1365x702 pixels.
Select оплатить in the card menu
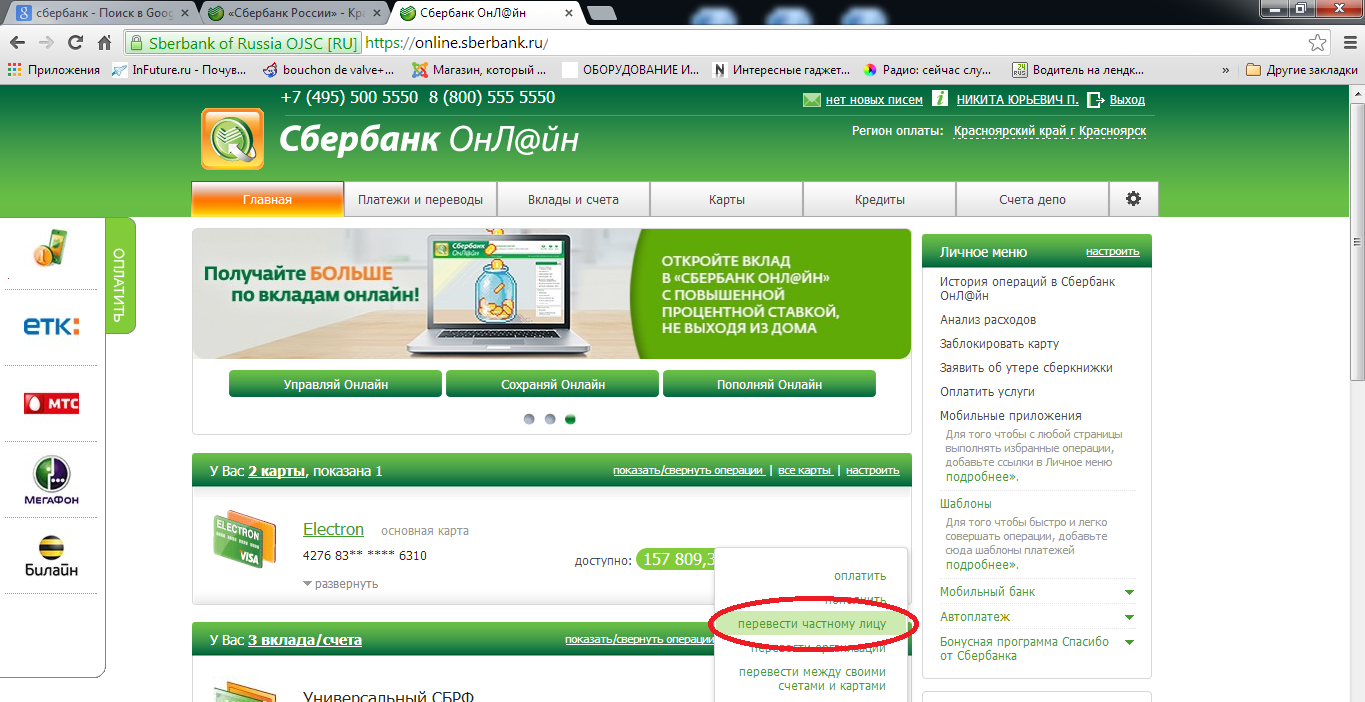(860, 576)
